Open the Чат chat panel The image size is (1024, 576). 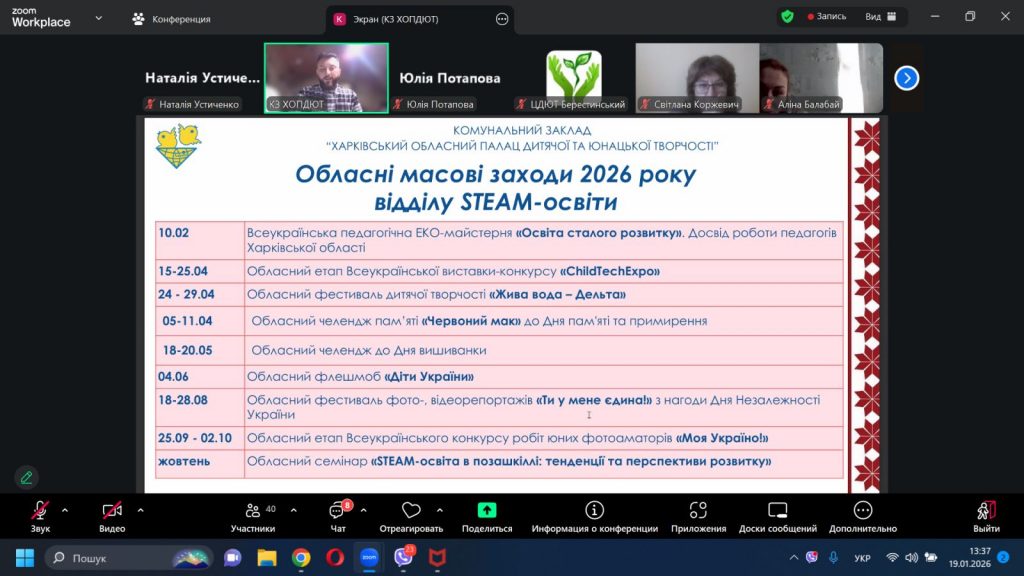338,516
